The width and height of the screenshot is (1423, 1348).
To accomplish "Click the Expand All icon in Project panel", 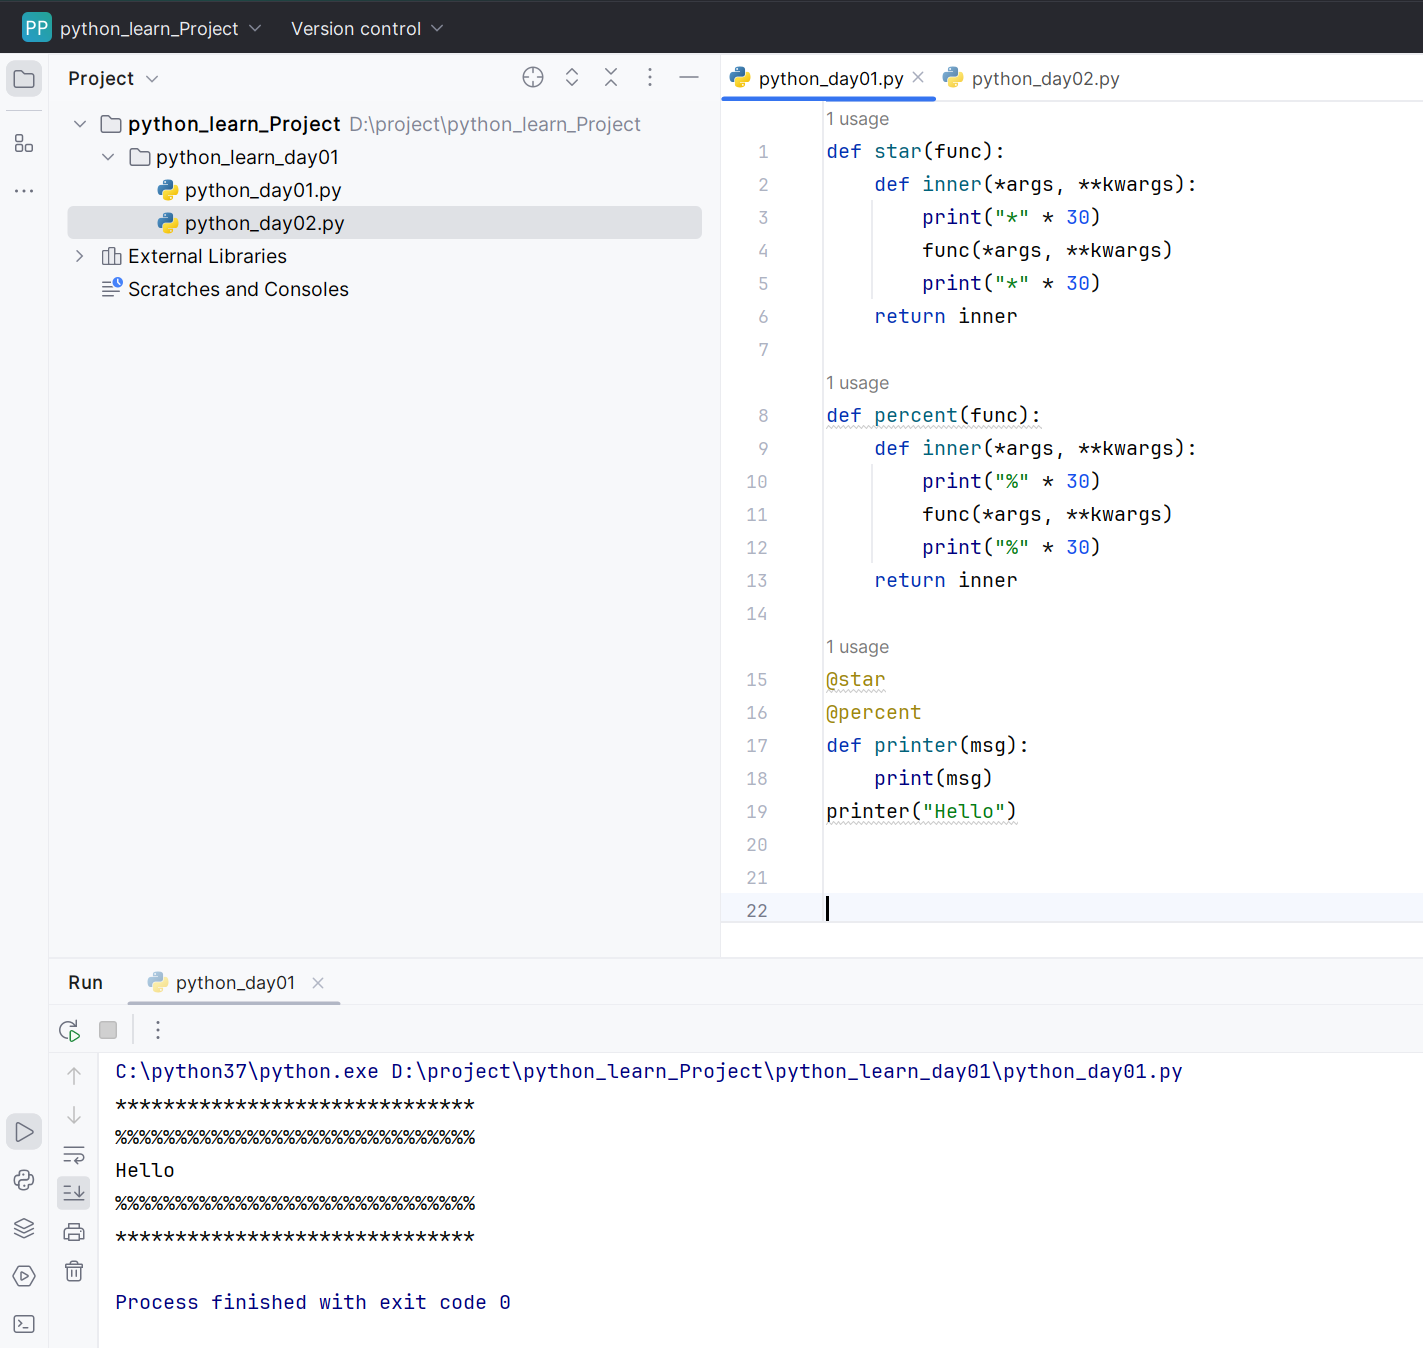I will [x=572, y=77].
